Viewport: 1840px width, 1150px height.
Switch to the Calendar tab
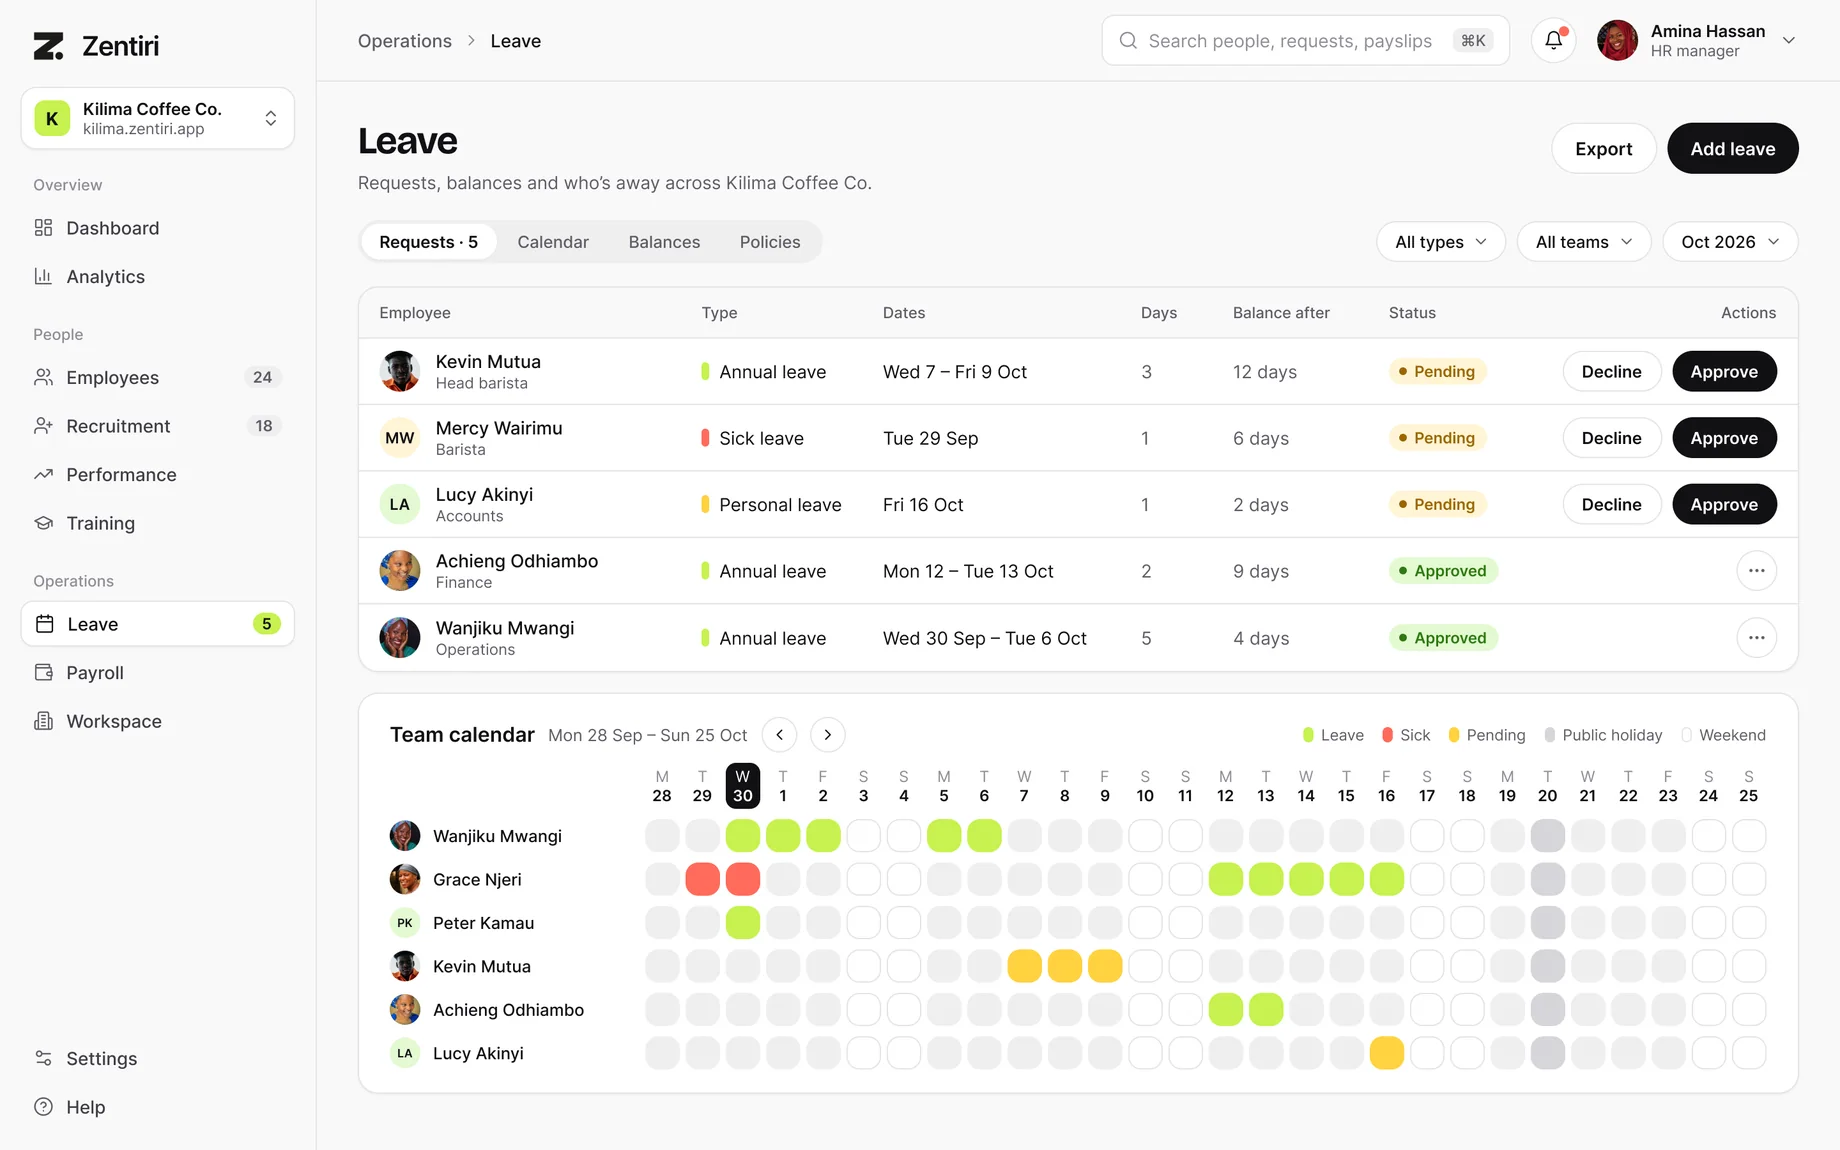[x=553, y=242]
